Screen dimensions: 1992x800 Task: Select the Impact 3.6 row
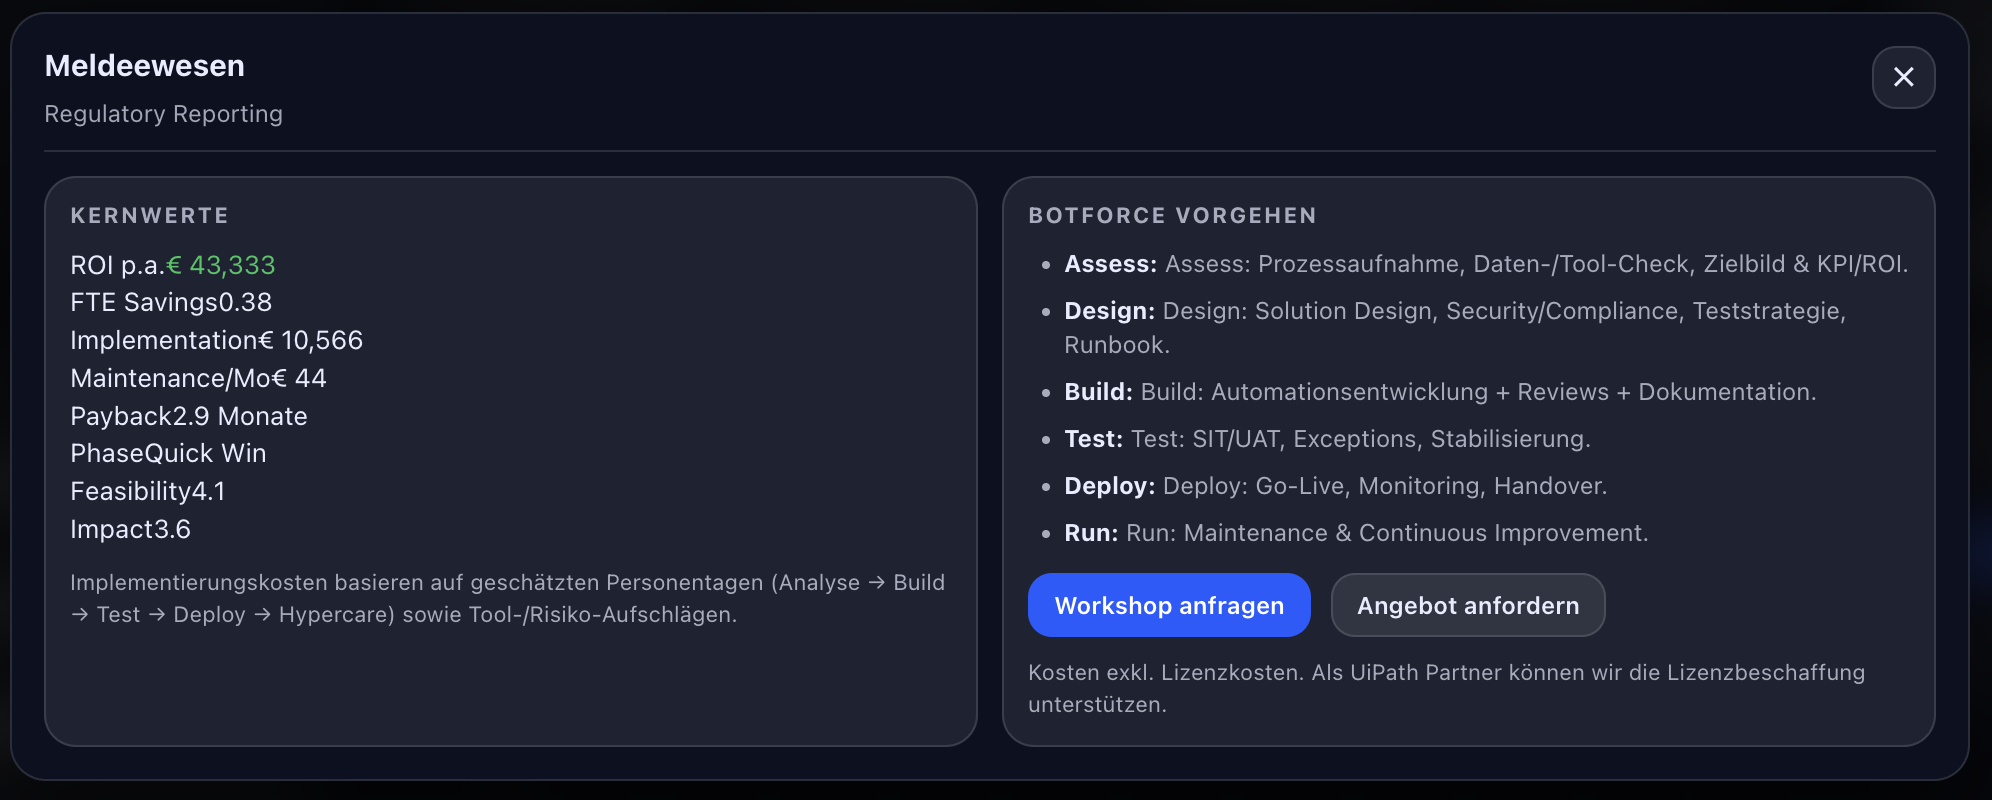tap(130, 529)
